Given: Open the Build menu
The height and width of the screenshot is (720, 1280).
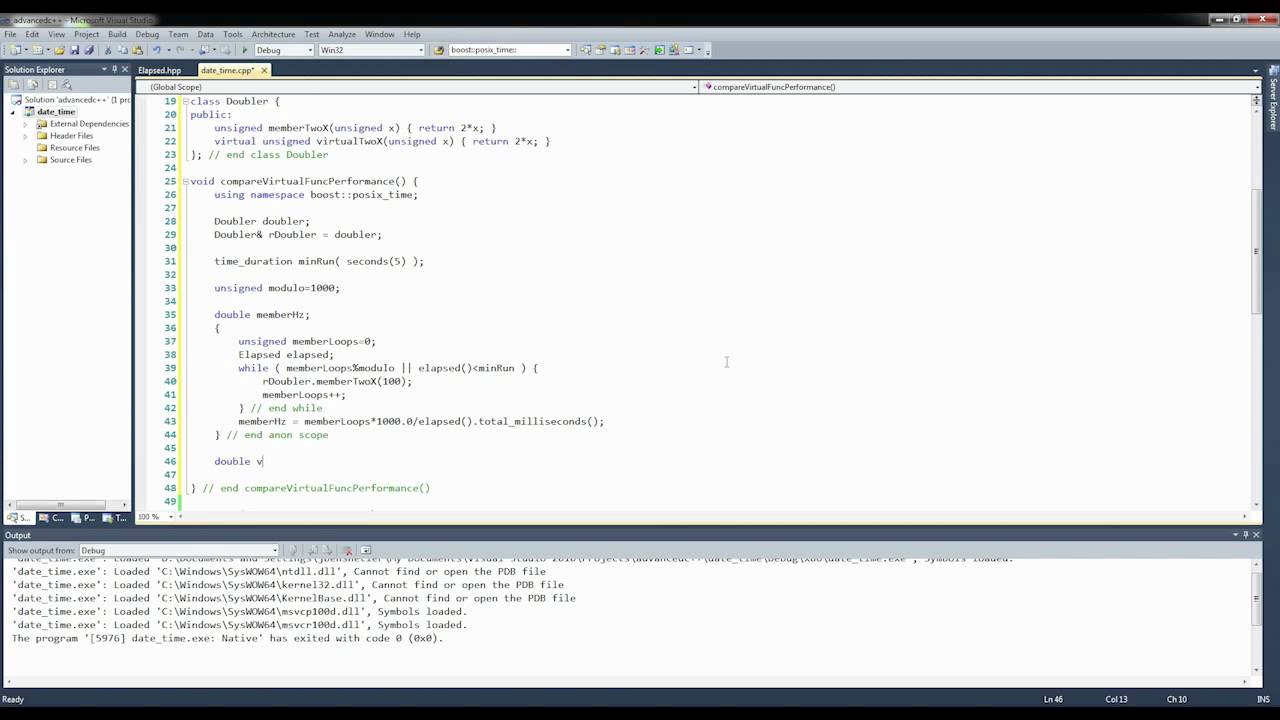Looking at the screenshot, I should tap(117, 34).
